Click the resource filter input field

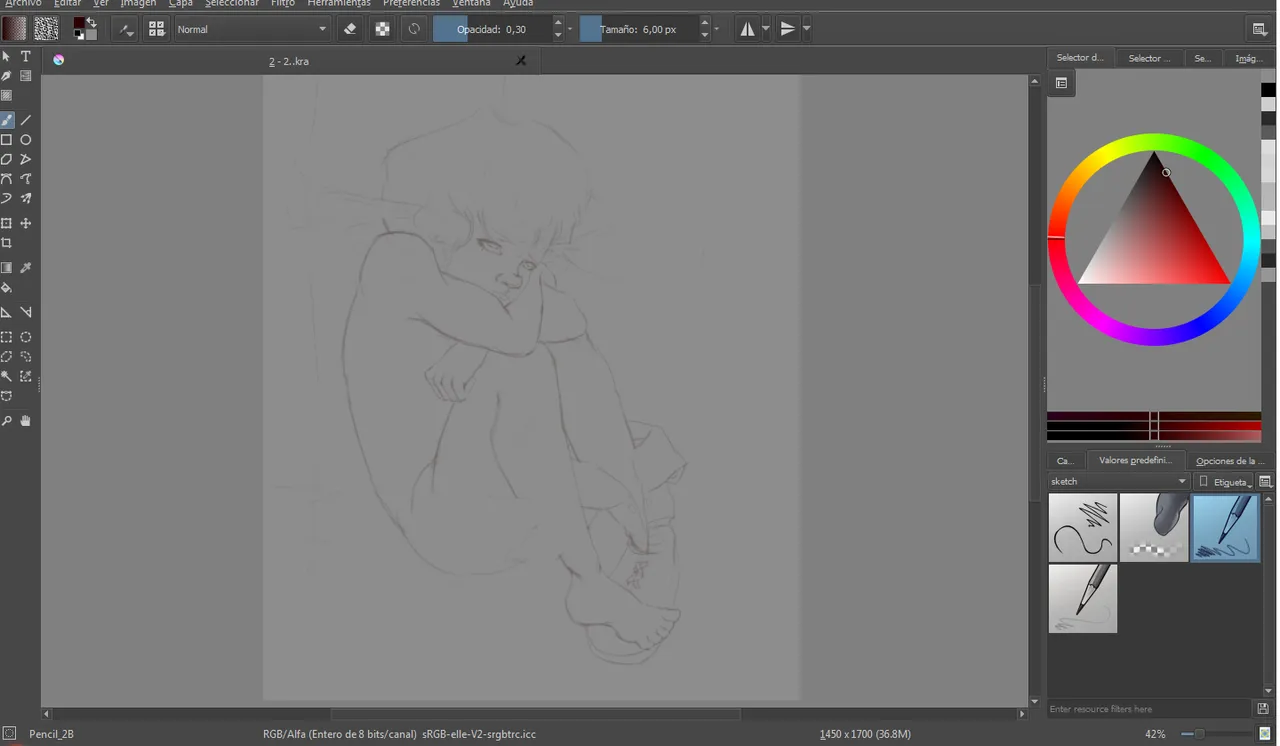point(1150,709)
